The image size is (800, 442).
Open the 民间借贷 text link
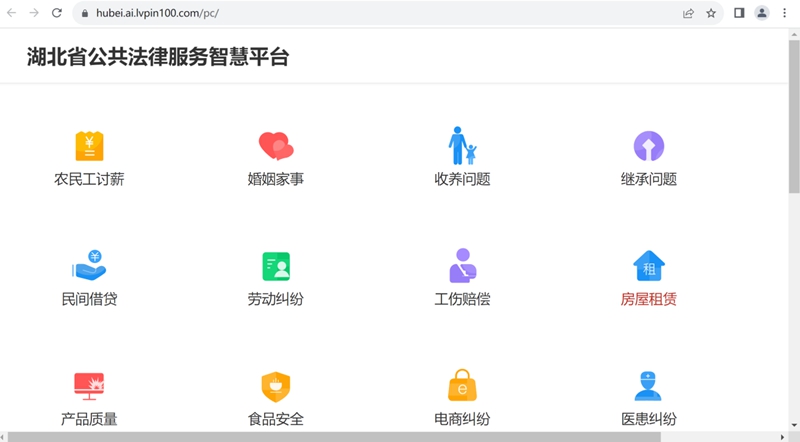pos(89,299)
